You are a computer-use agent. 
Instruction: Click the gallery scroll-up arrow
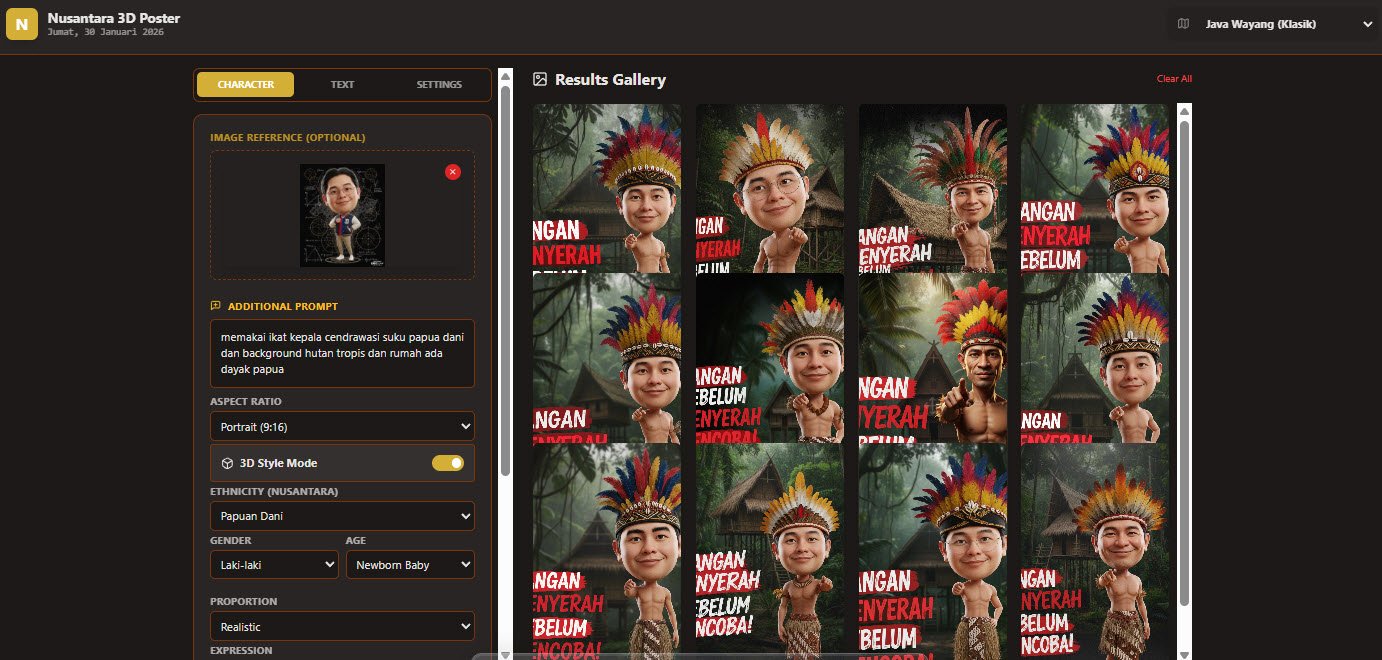[1185, 110]
